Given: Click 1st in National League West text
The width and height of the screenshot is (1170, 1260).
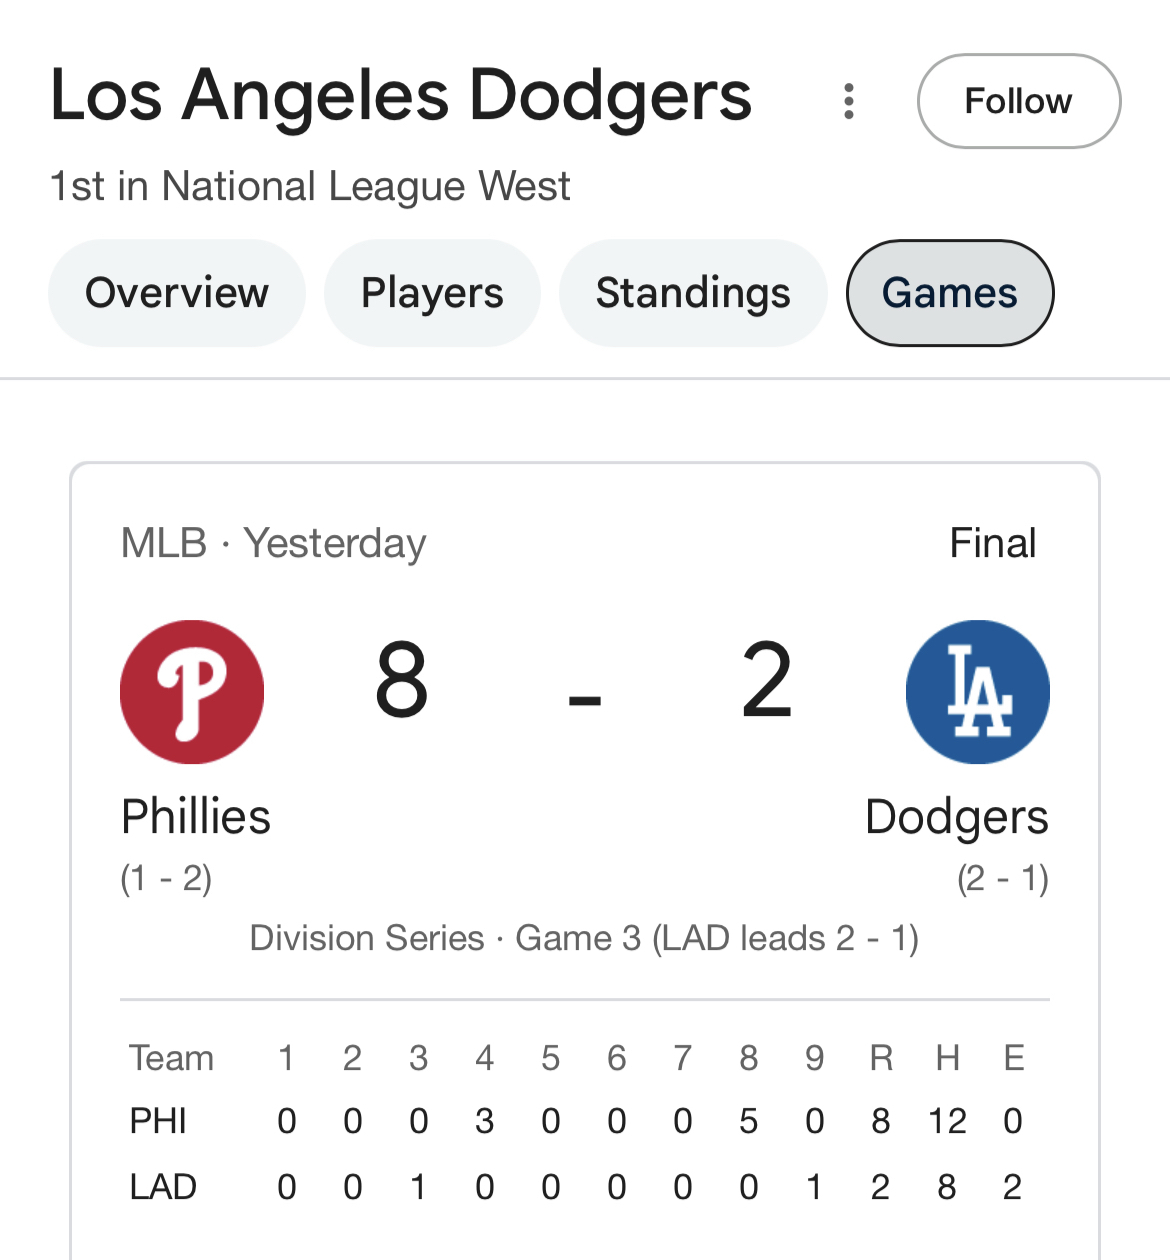Looking at the screenshot, I should [310, 186].
